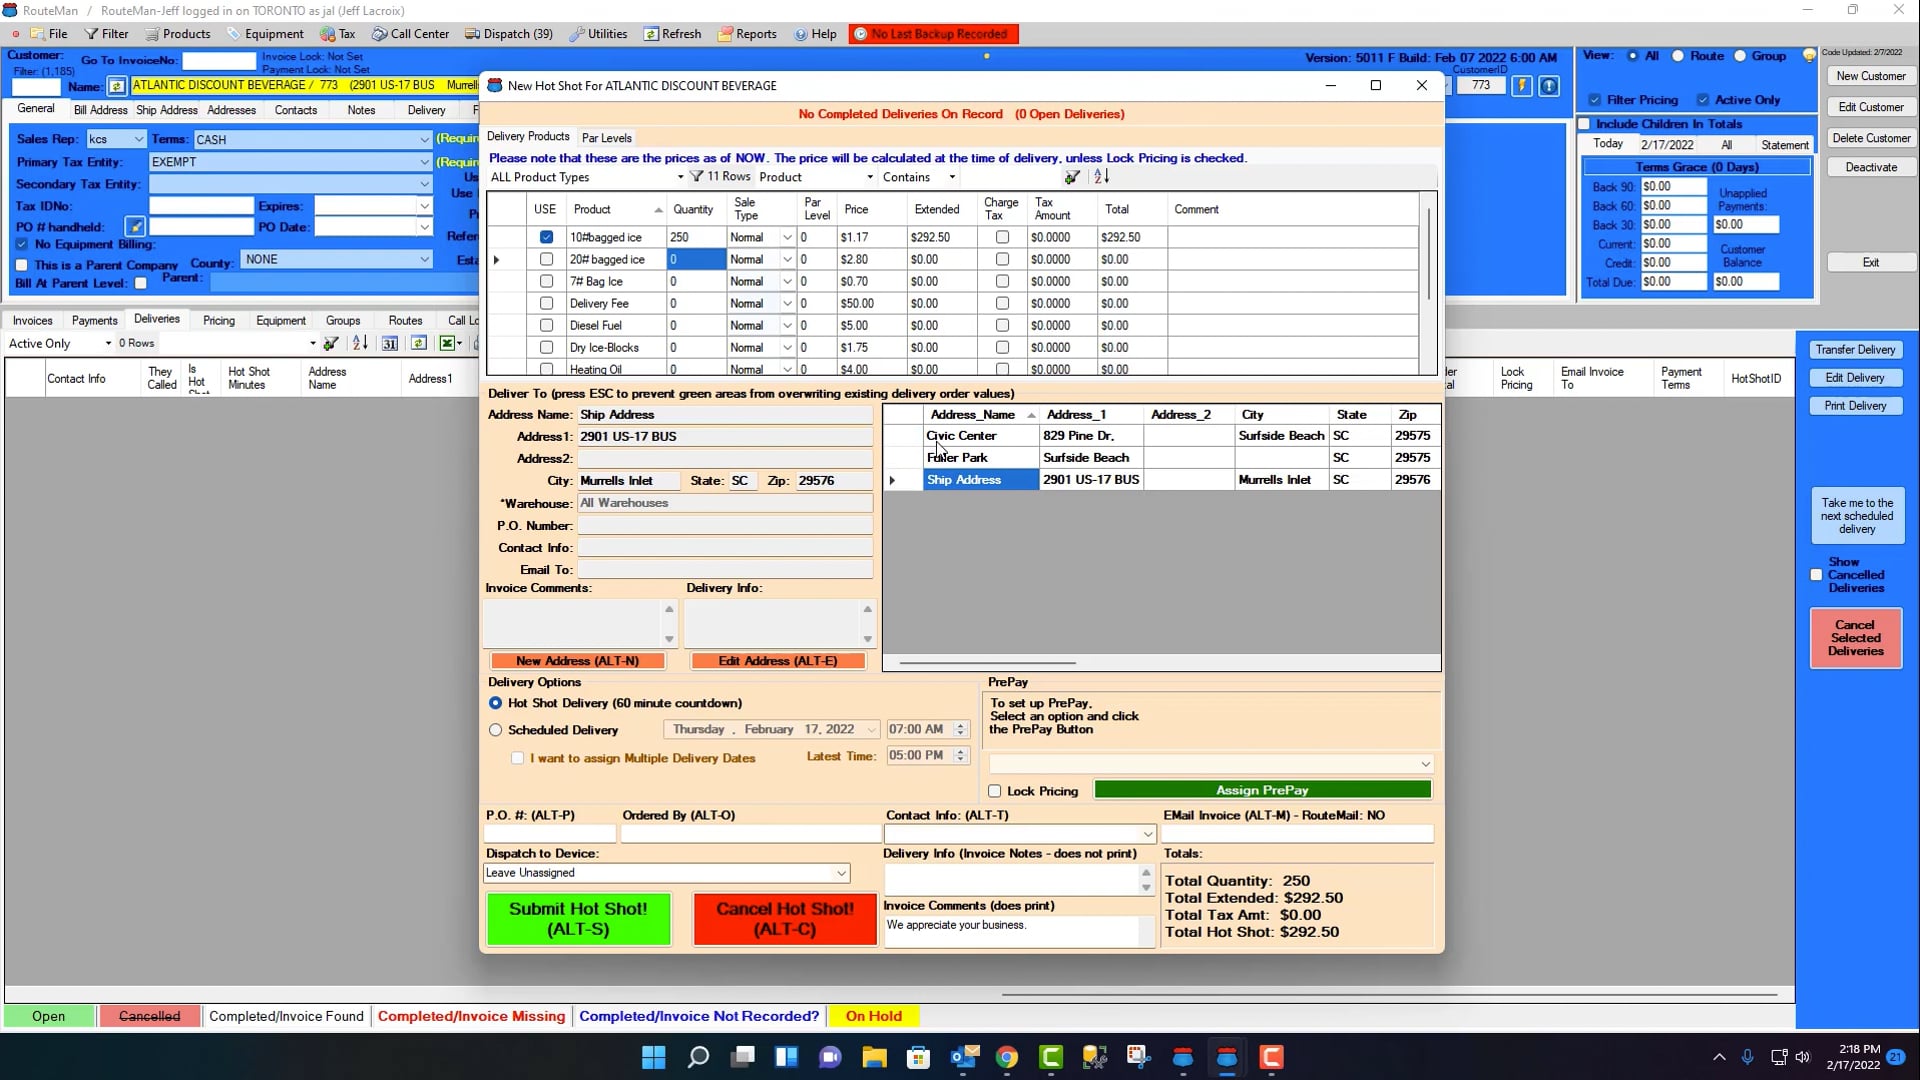Viewport: 1920px width, 1080px height.
Task: Click the edit icon beside PO # handheld
Action: pyautogui.click(x=135, y=227)
